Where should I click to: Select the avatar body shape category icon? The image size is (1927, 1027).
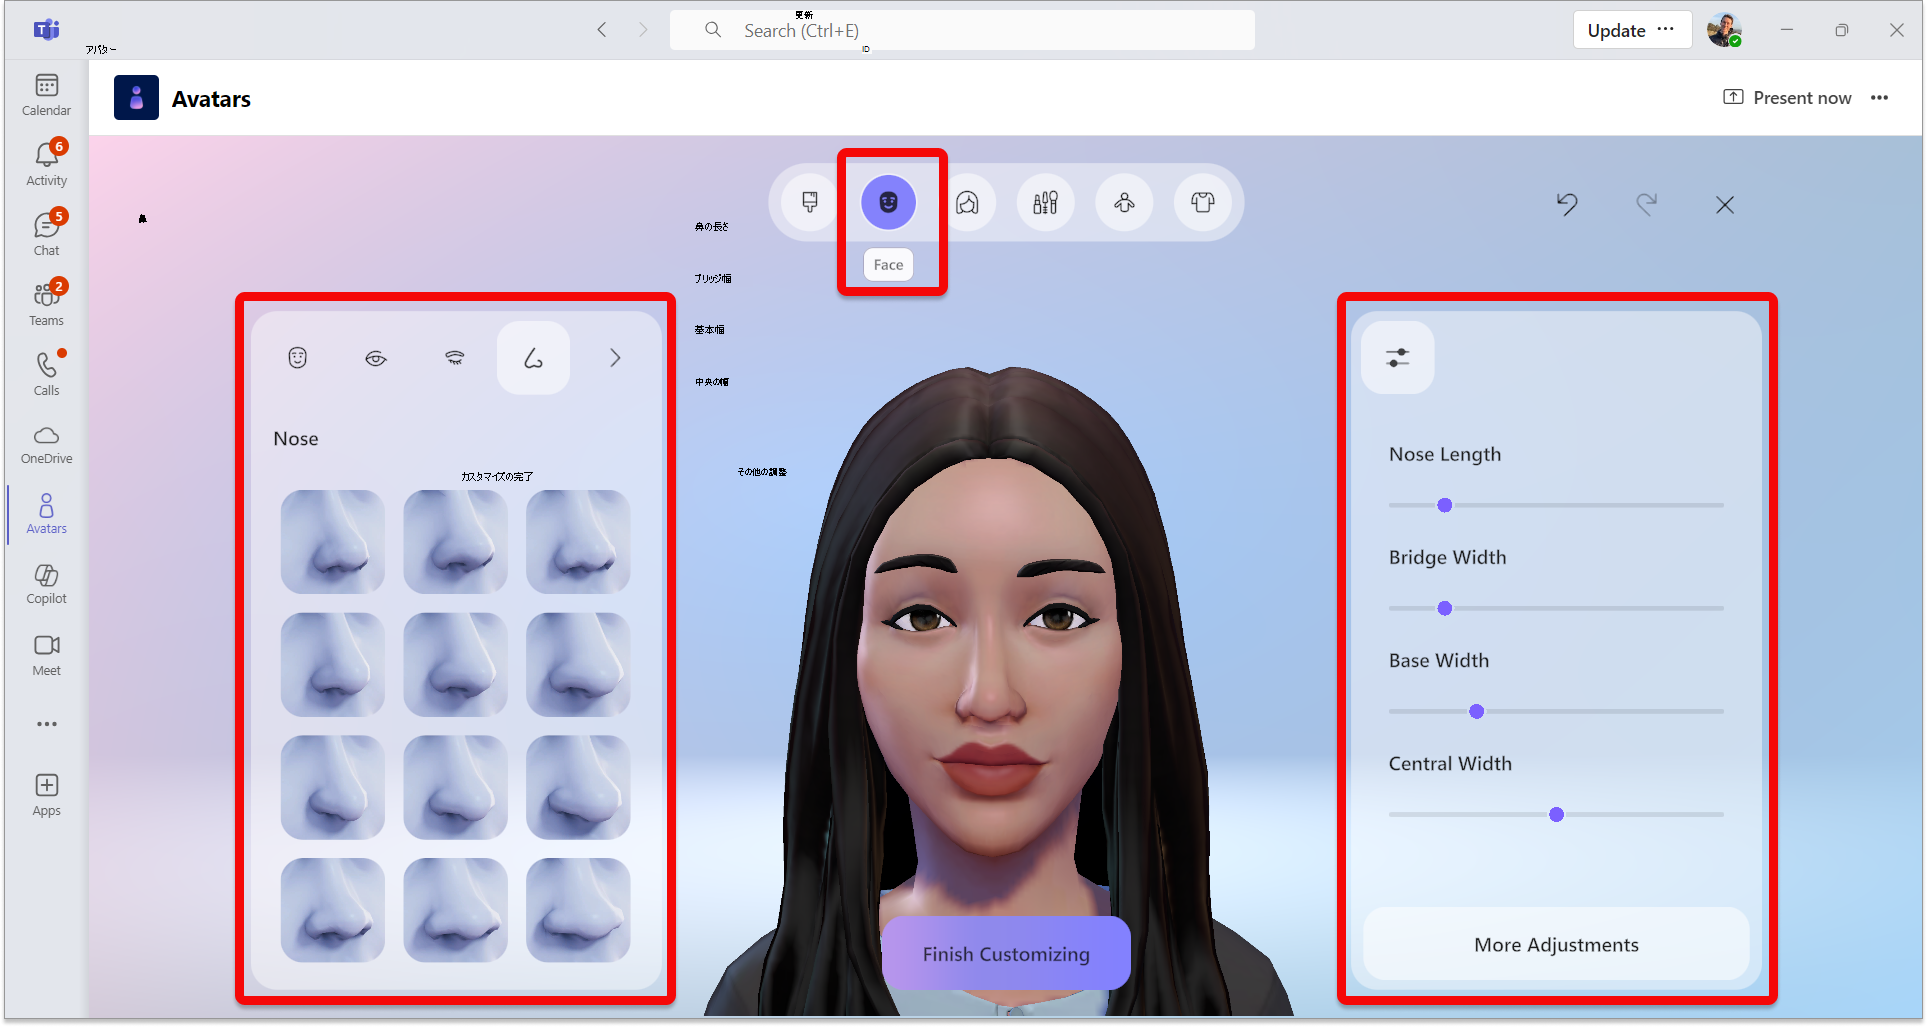1124,203
